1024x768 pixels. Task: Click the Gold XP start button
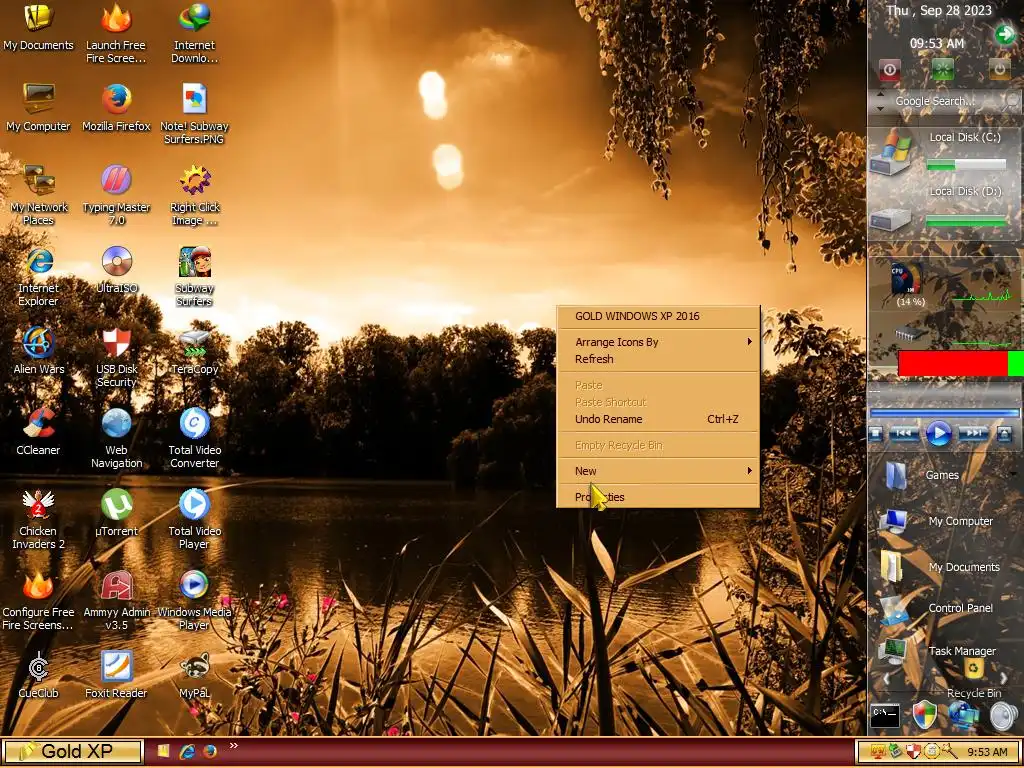click(x=72, y=752)
